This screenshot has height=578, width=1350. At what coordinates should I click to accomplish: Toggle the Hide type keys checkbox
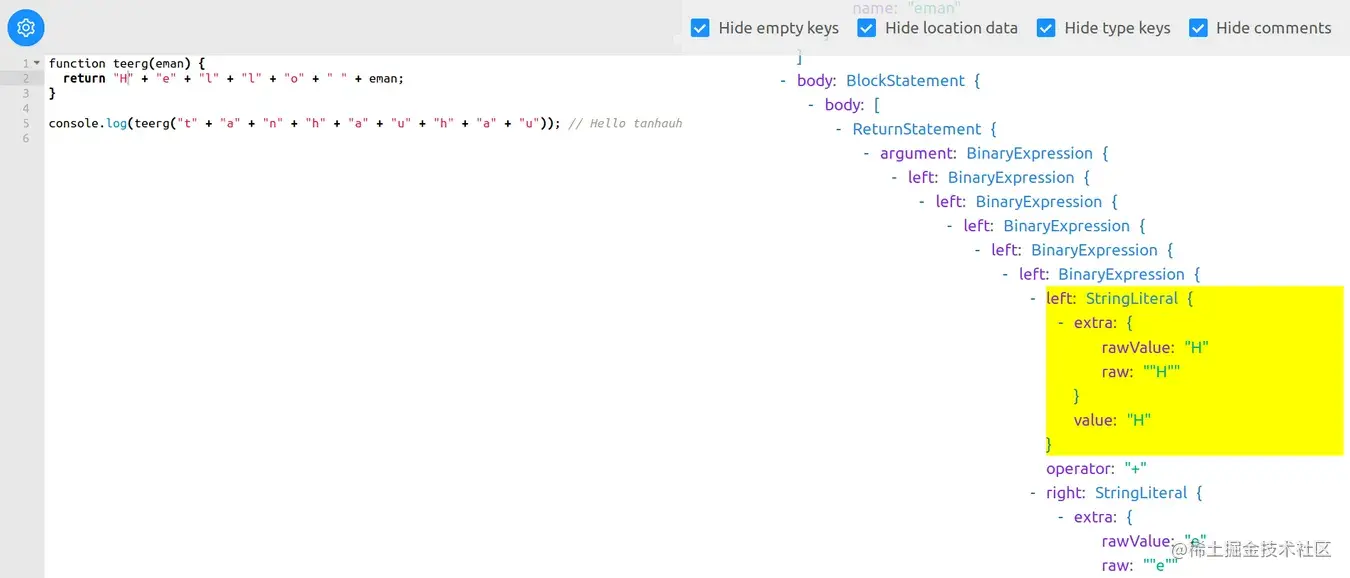pyautogui.click(x=1046, y=28)
